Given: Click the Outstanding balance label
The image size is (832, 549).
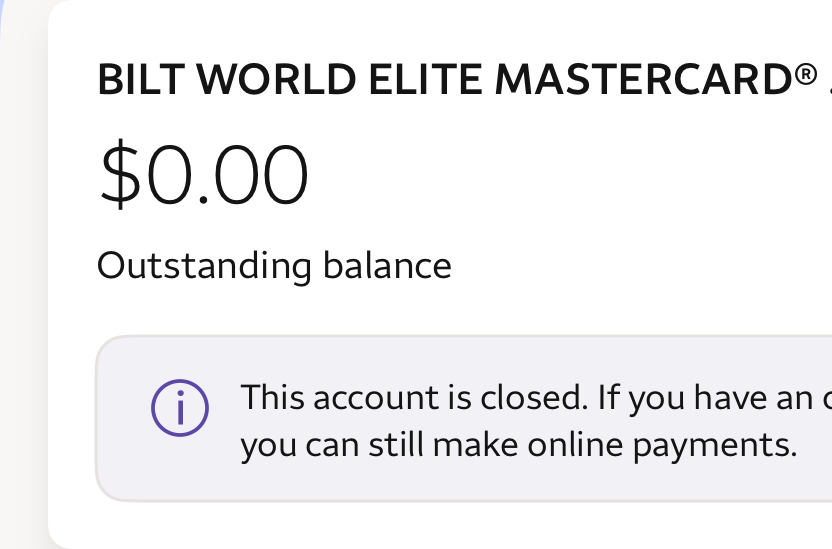Looking at the screenshot, I should click(x=274, y=266).
